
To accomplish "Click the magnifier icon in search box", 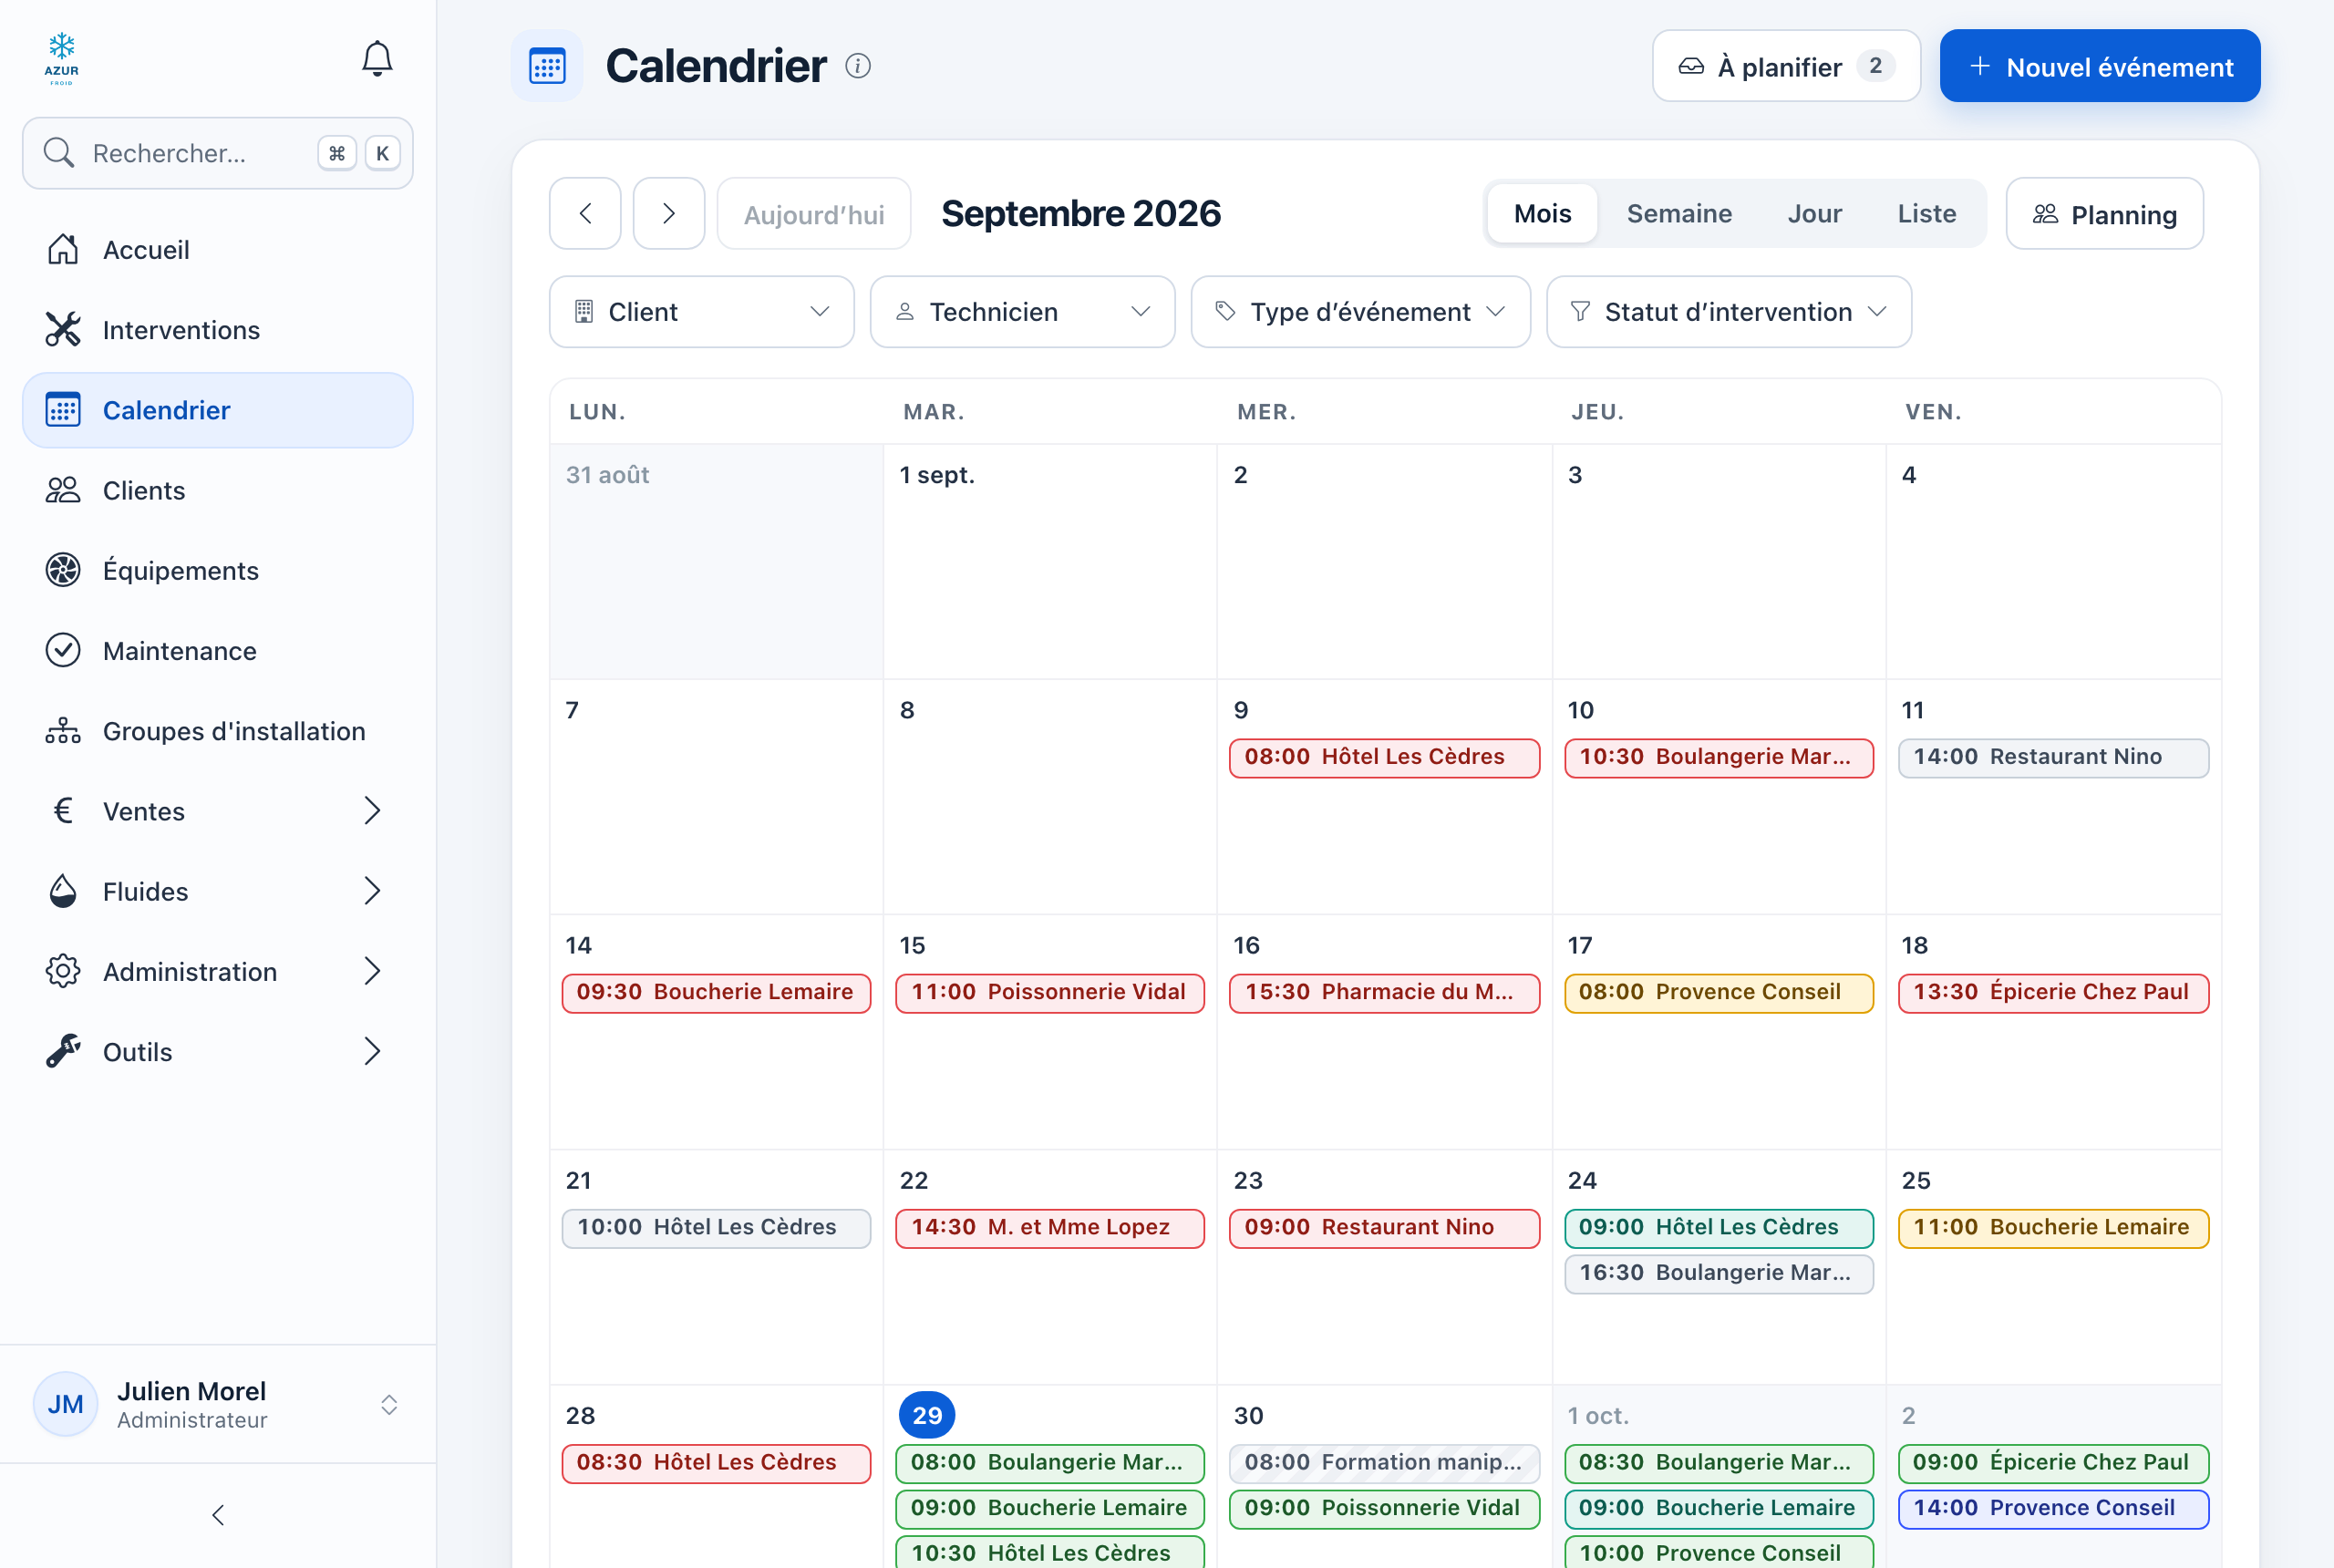I will point(59,153).
